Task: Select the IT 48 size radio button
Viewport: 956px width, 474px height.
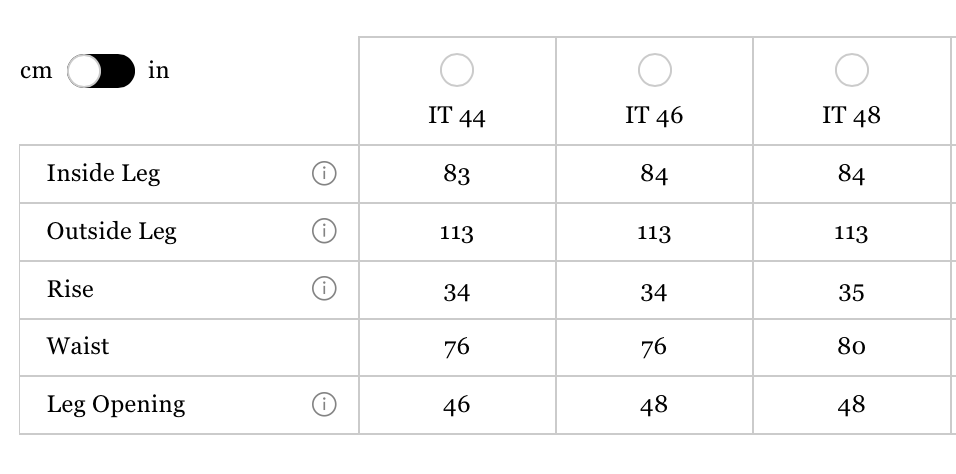Action: pos(851,70)
